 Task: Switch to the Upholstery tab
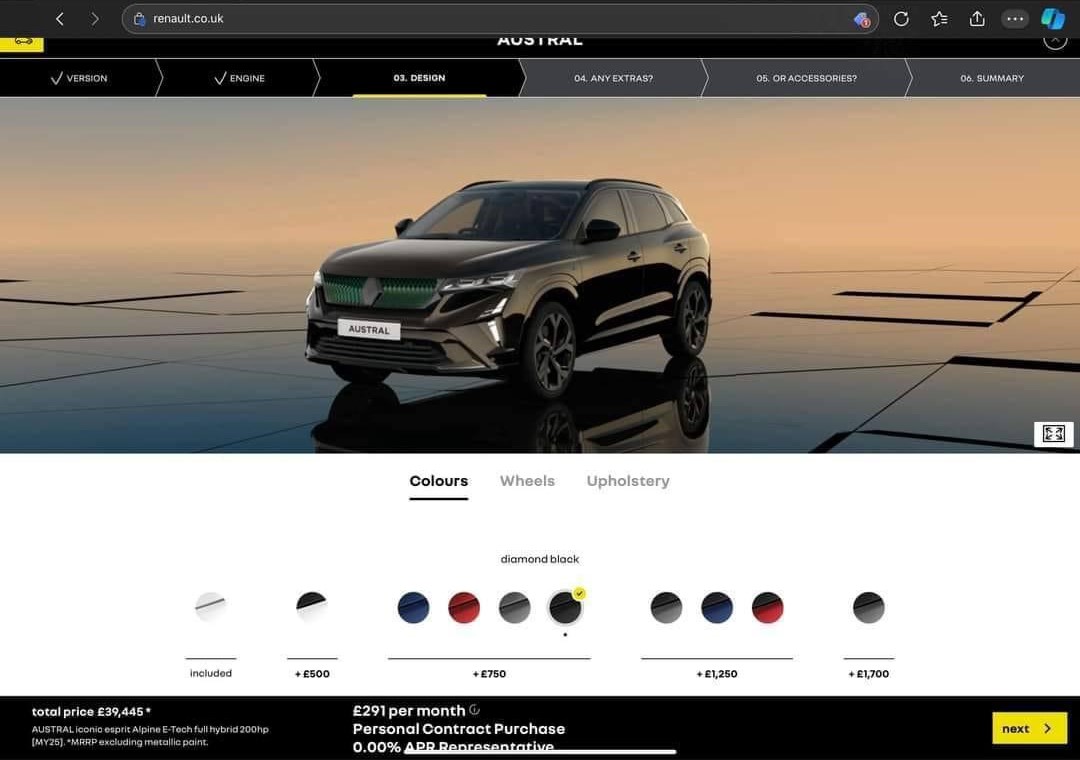[627, 481]
